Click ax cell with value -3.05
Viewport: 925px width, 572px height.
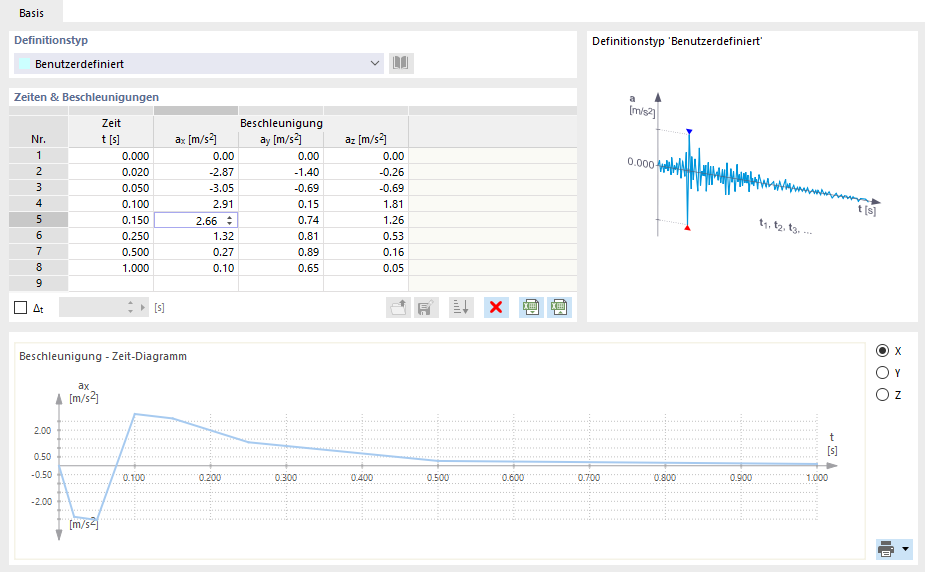tap(196, 188)
